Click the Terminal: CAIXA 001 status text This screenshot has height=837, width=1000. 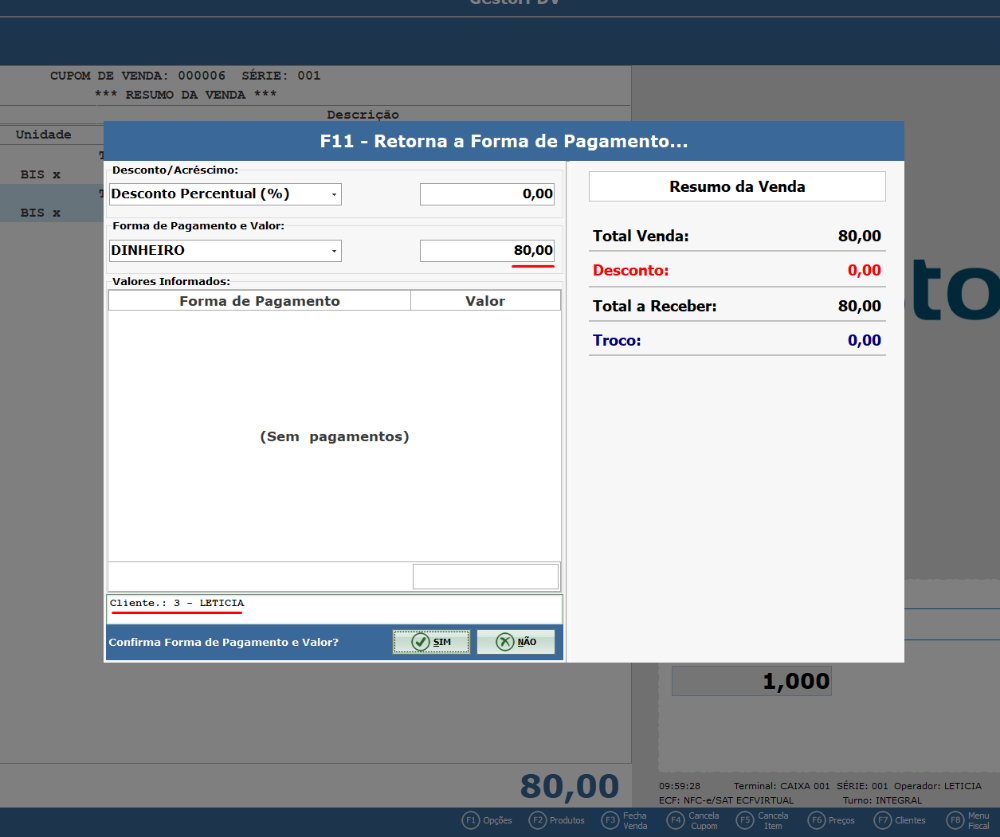click(x=781, y=786)
